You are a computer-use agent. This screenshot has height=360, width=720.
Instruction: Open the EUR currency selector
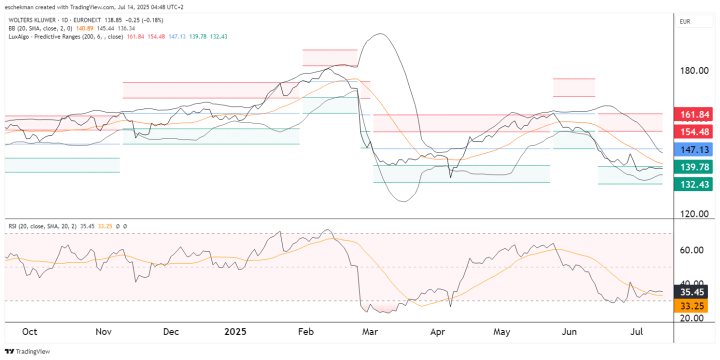click(694, 21)
